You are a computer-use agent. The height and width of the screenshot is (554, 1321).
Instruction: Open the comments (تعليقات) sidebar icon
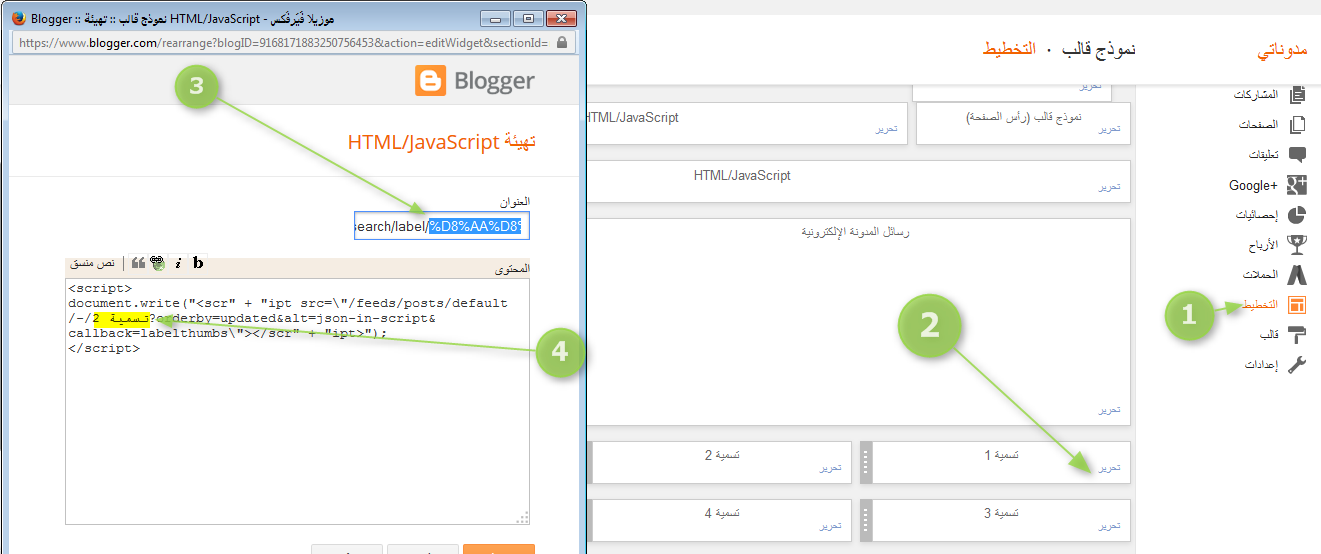pos(1297,155)
